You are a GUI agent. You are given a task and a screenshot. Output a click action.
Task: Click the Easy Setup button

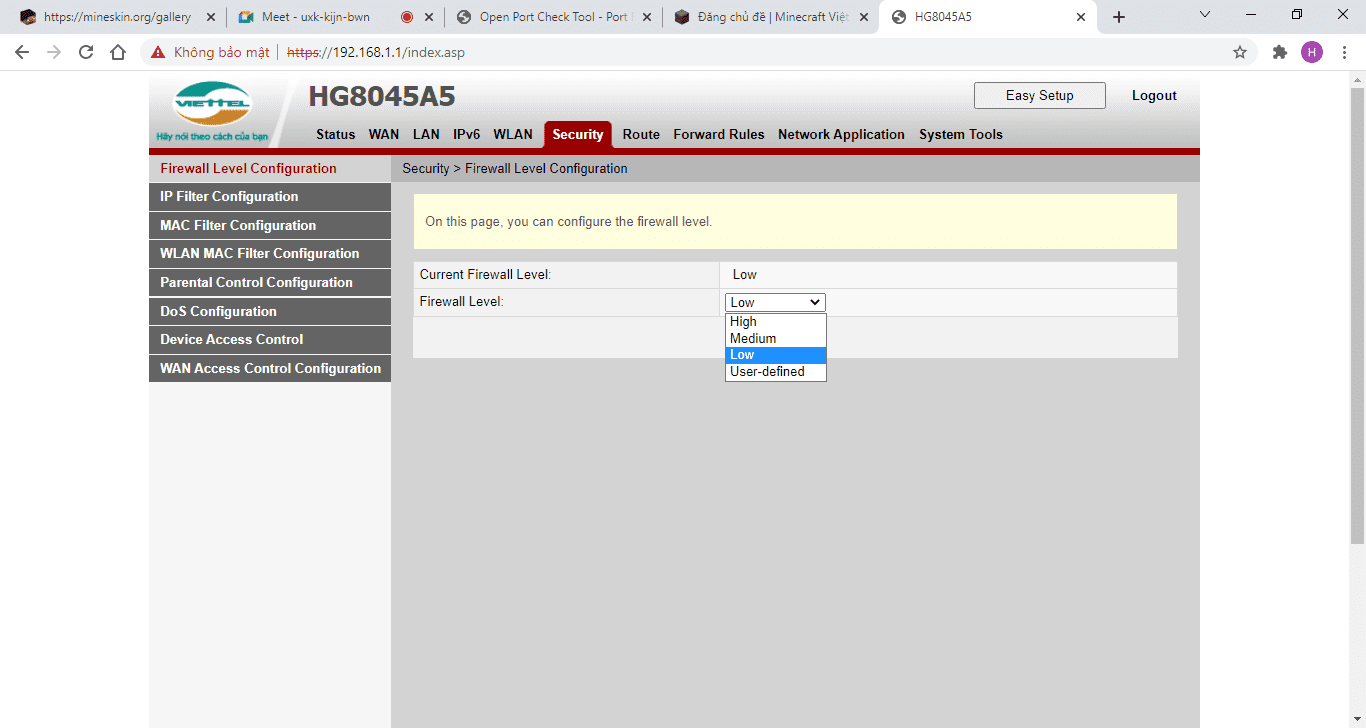pyautogui.click(x=1040, y=95)
